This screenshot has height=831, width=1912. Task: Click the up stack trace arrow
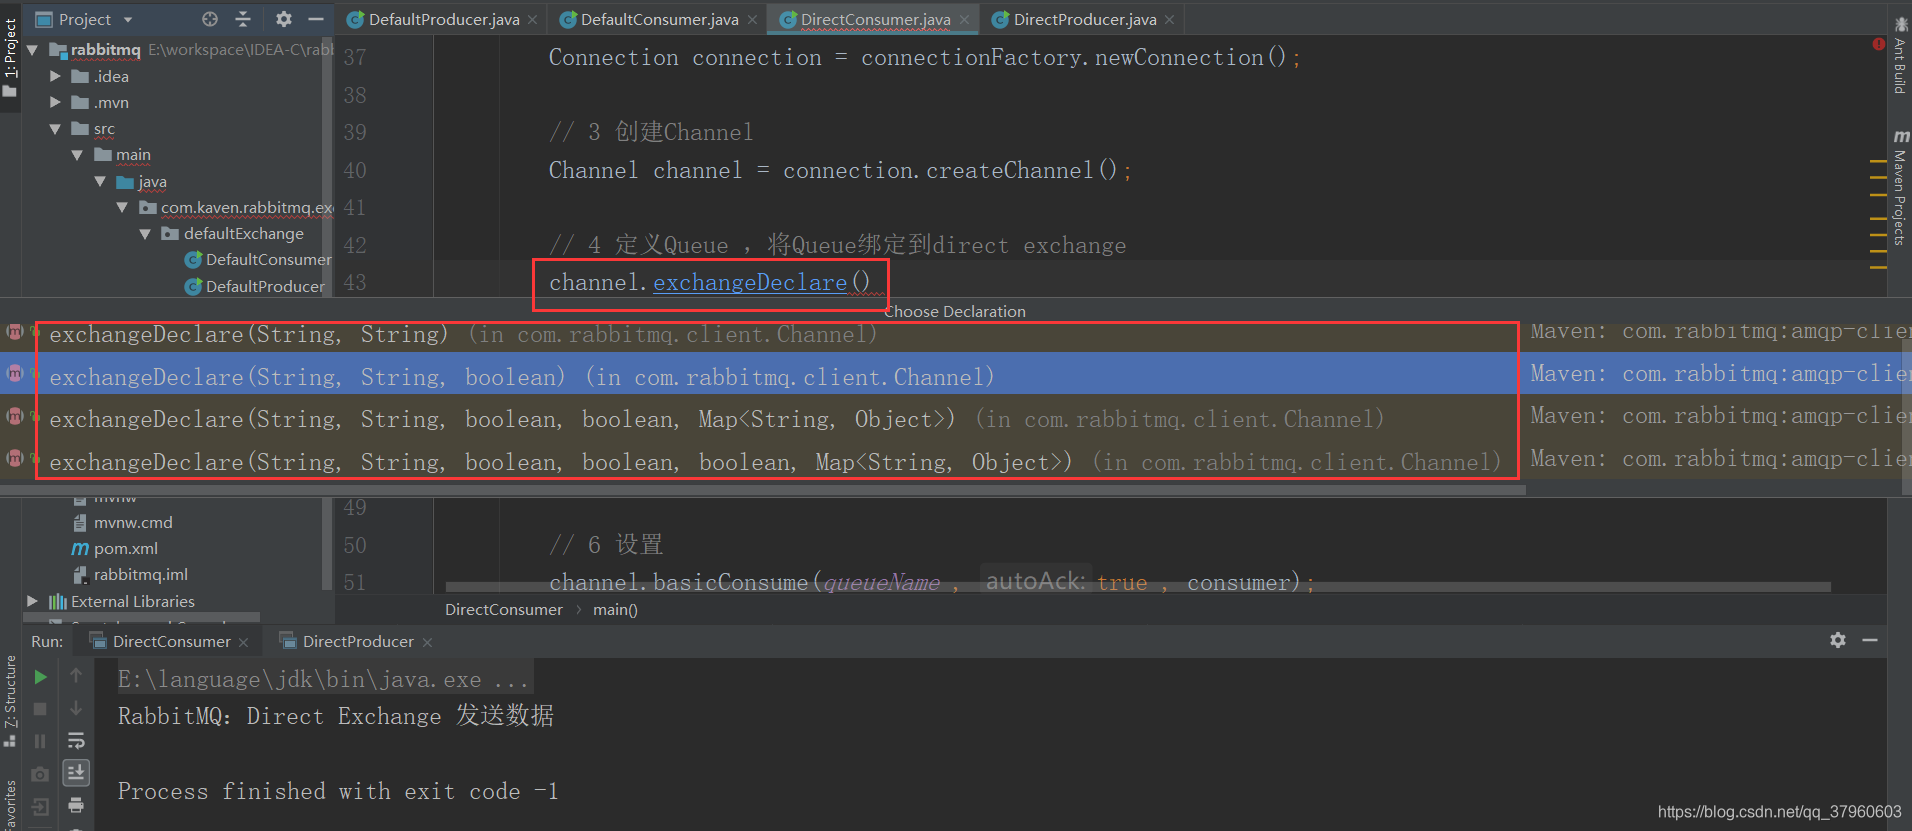(x=76, y=677)
